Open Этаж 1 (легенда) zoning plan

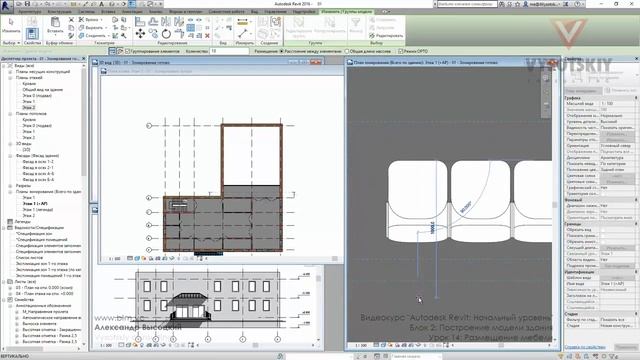38,209
